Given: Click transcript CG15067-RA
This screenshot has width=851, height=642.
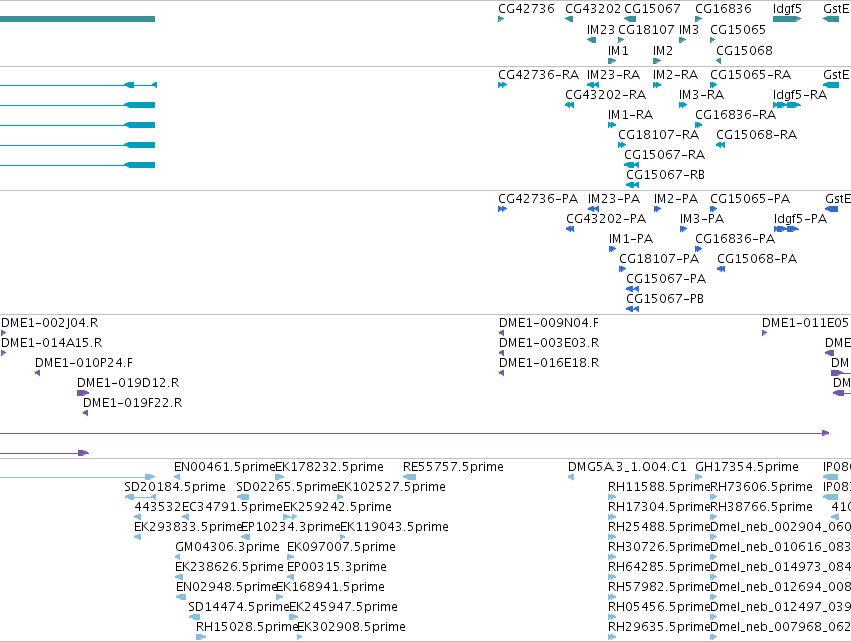Looking at the screenshot, I should pos(665,155).
